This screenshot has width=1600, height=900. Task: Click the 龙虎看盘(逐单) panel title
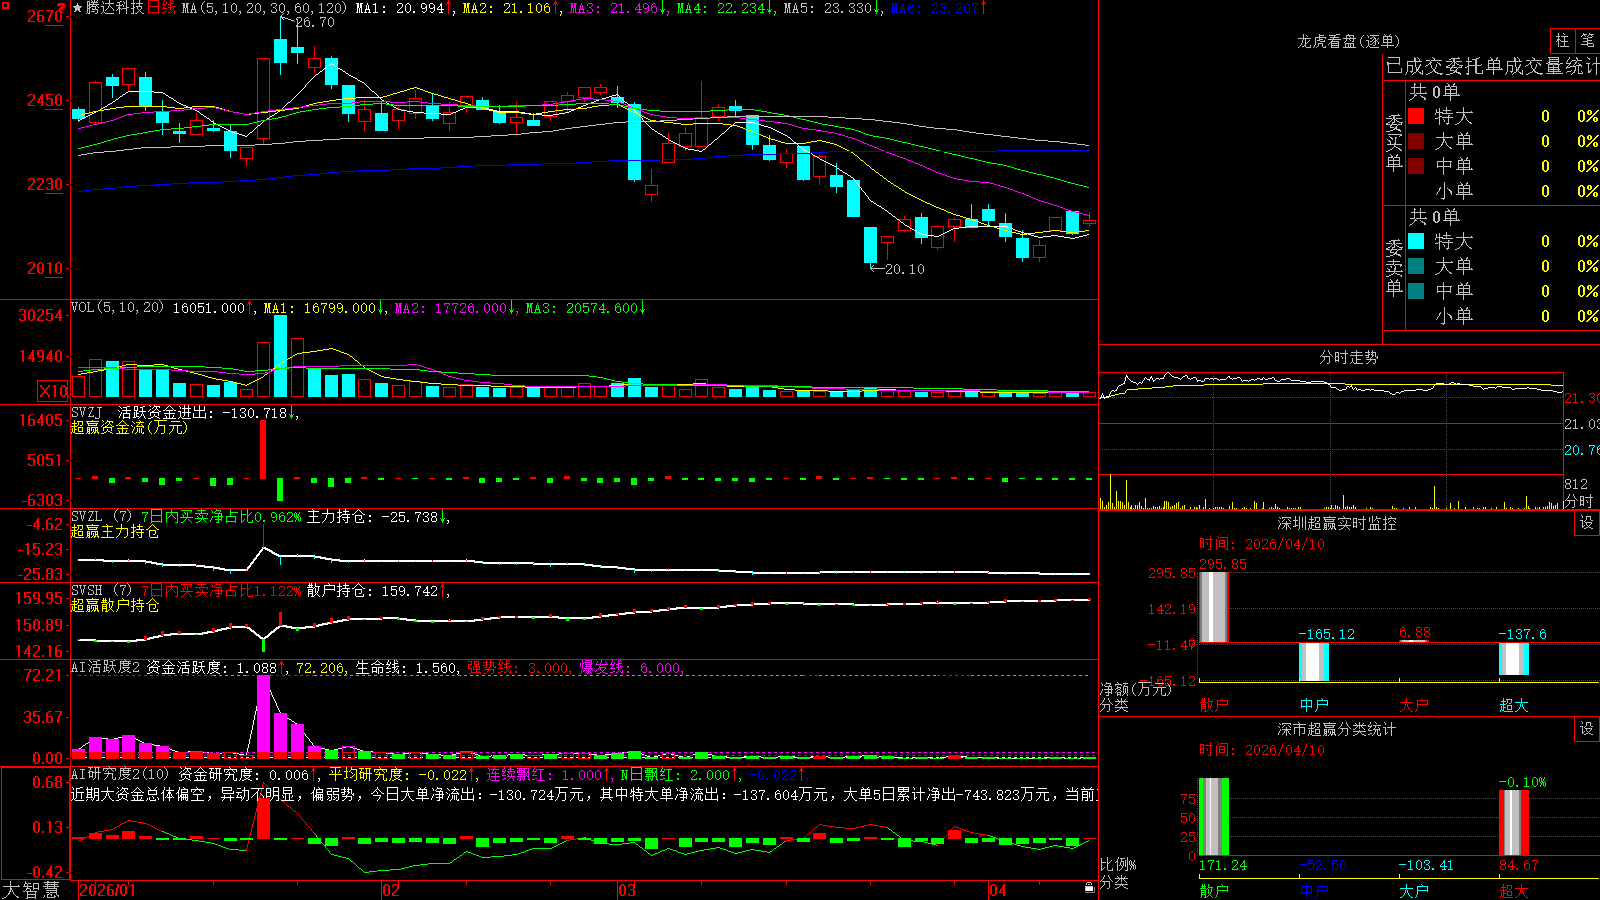pyautogui.click(x=1348, y=41)
